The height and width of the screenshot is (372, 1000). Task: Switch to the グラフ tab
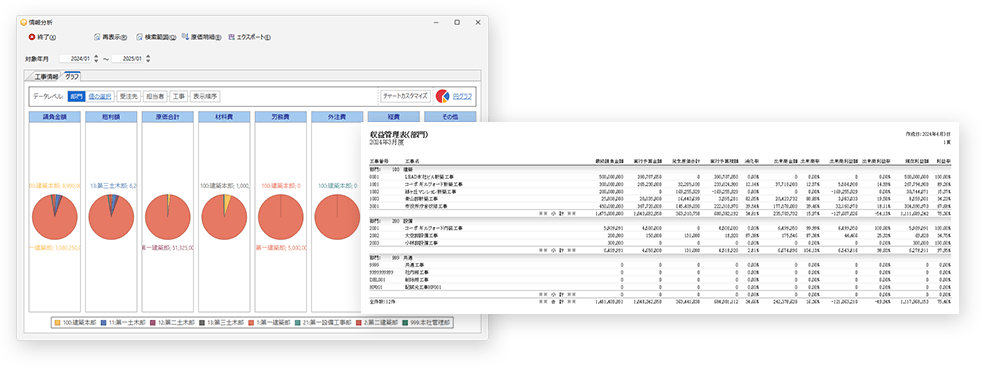71,77
